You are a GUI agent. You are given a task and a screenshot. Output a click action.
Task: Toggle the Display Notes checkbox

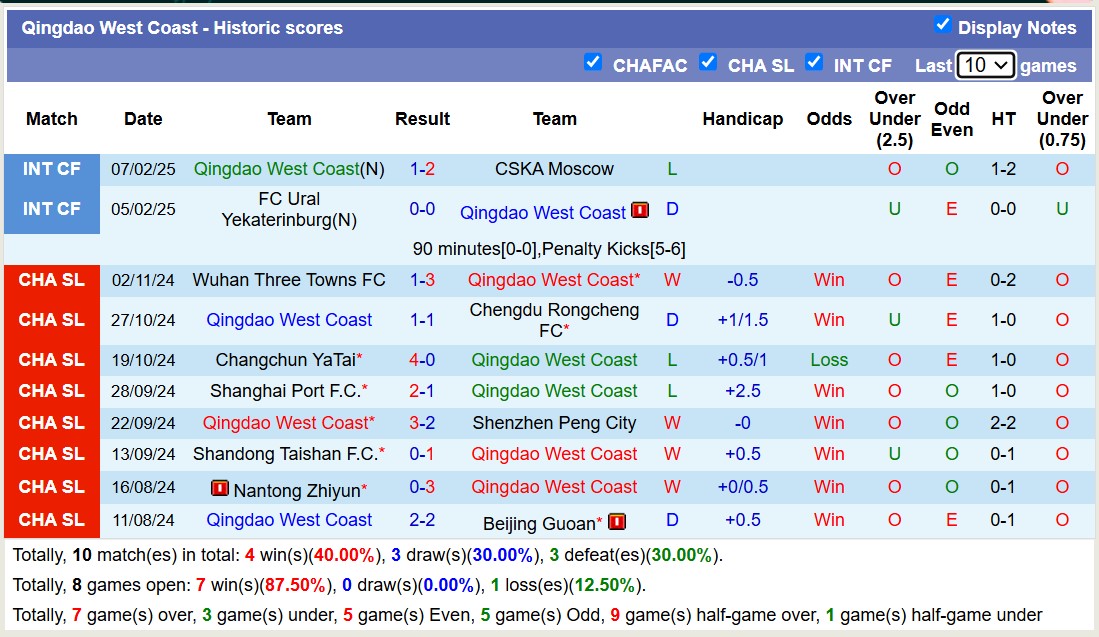(942, 26)
